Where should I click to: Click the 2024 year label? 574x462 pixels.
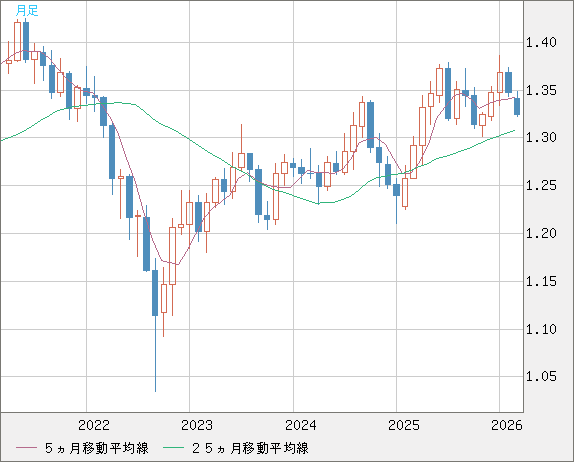pos(301,425)
